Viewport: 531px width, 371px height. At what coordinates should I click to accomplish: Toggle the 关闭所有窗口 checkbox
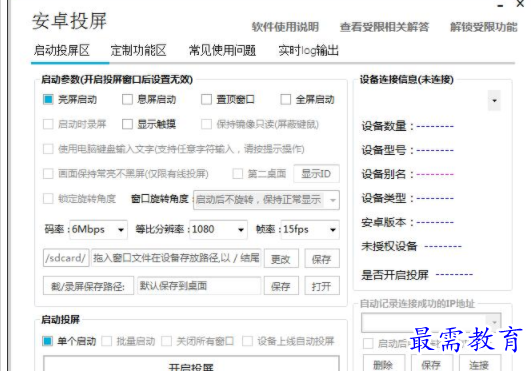click(x=166, y=341)
